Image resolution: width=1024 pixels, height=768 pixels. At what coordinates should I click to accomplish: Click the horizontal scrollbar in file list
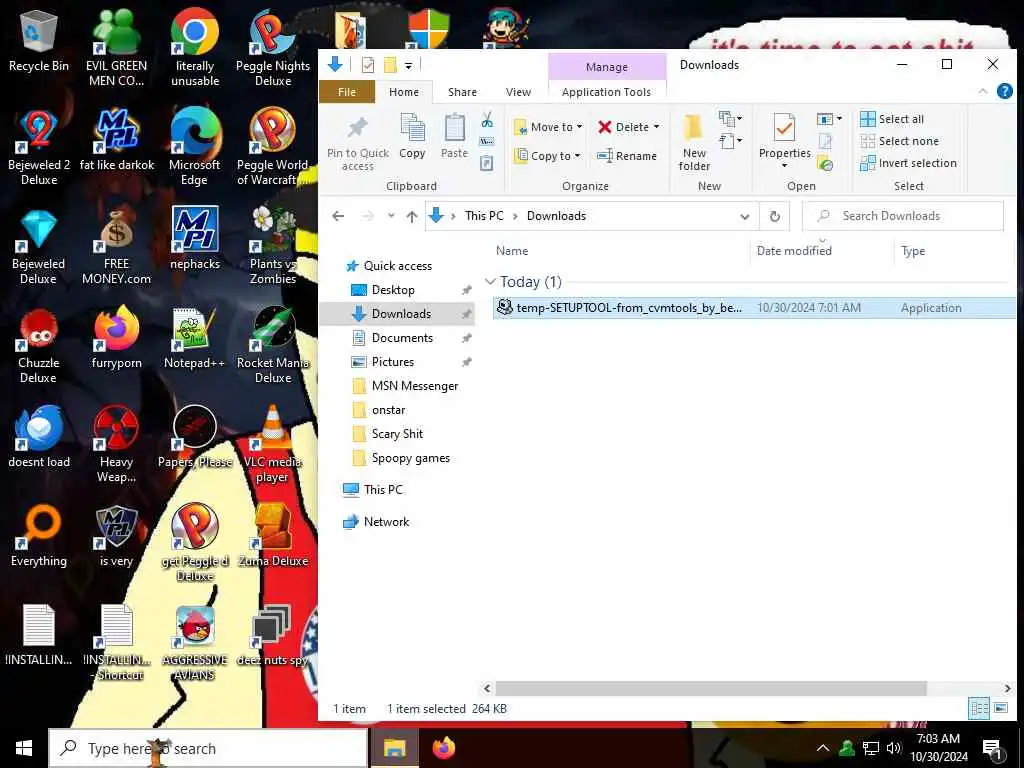[x=711, y=688]
